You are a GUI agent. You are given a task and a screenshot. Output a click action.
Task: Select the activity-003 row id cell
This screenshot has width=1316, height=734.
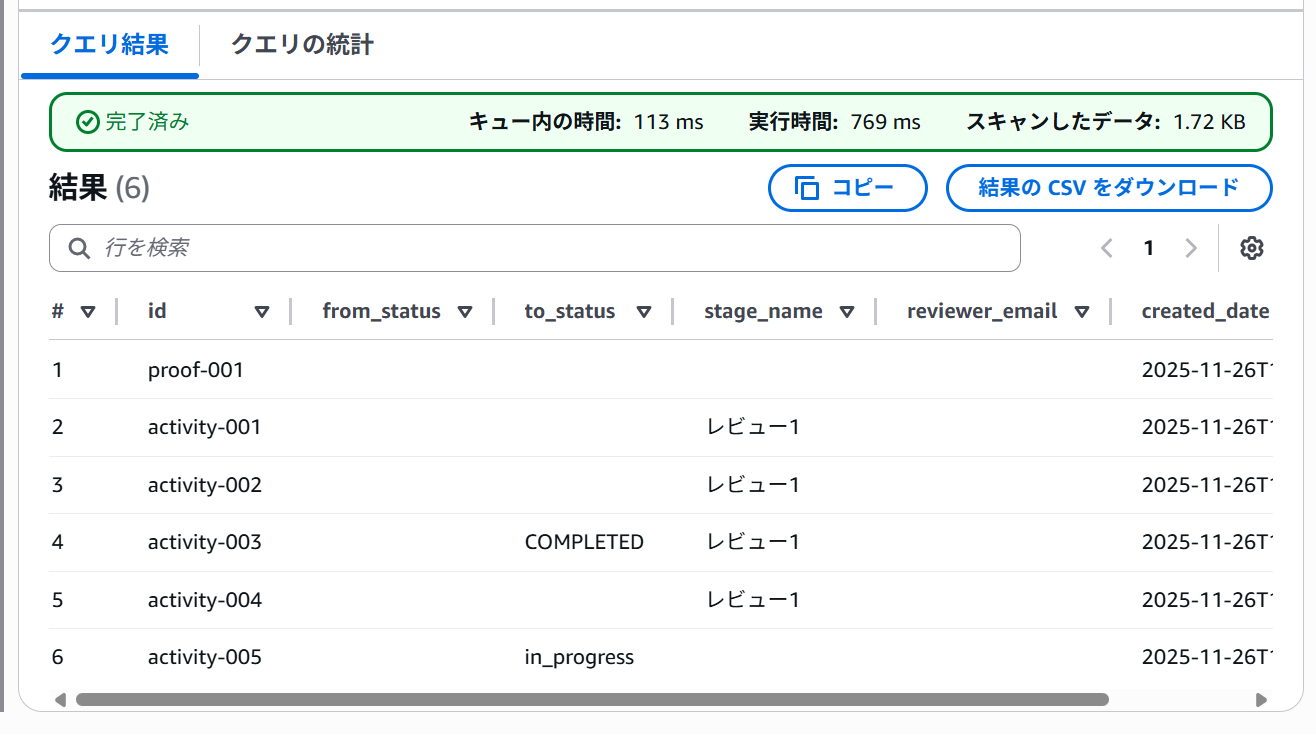[205, 542]
